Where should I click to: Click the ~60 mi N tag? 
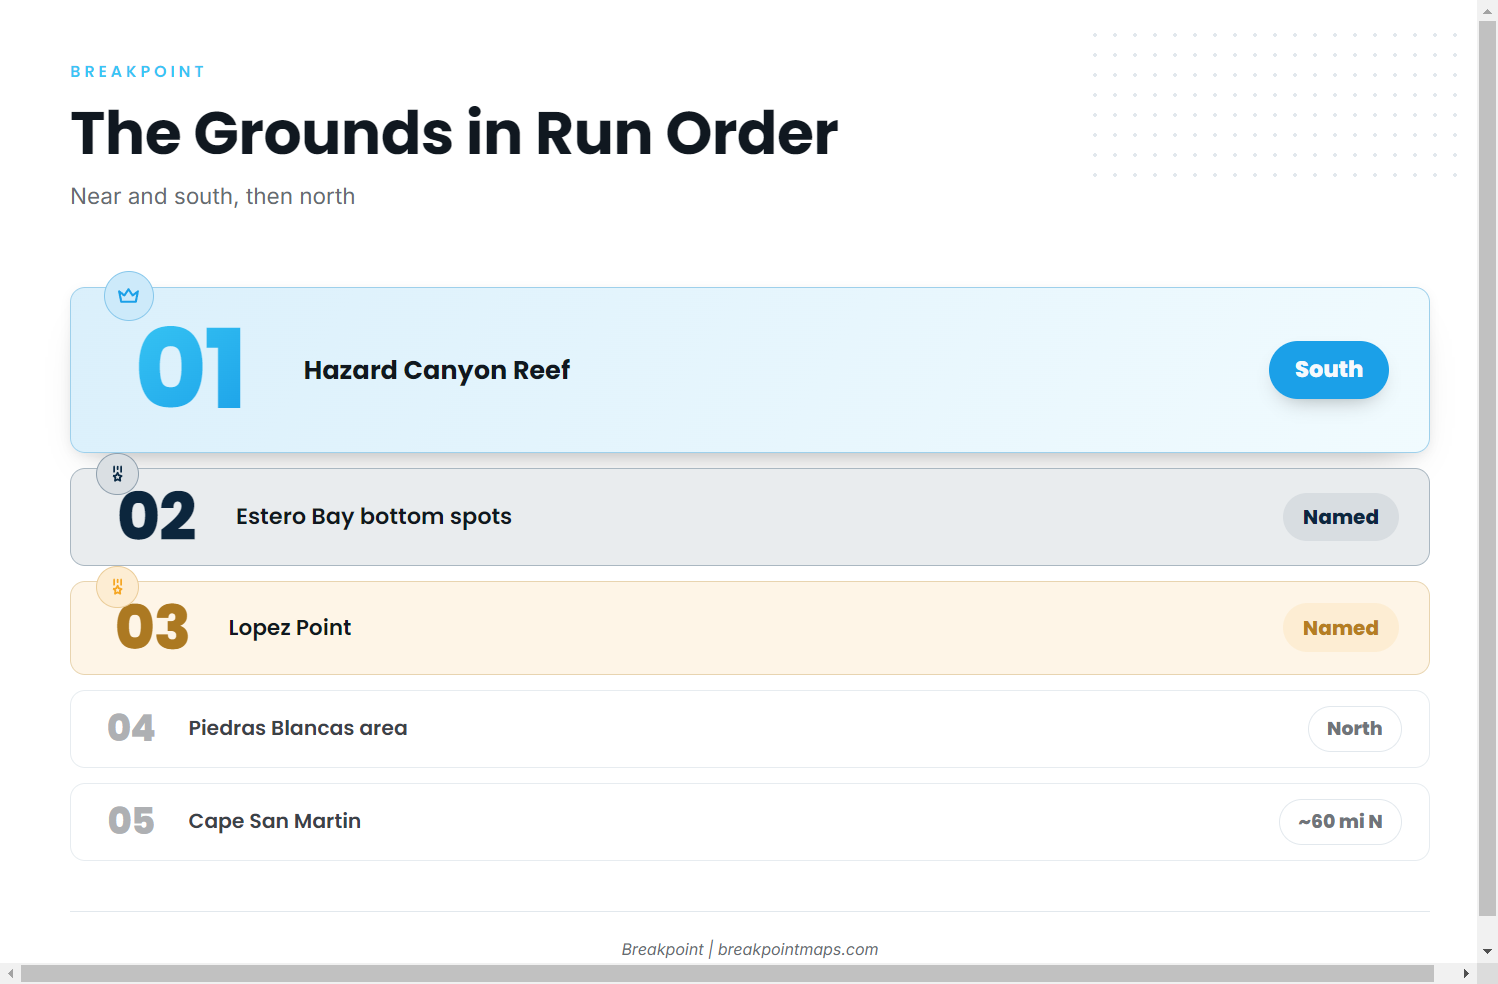coord(1340,822)
